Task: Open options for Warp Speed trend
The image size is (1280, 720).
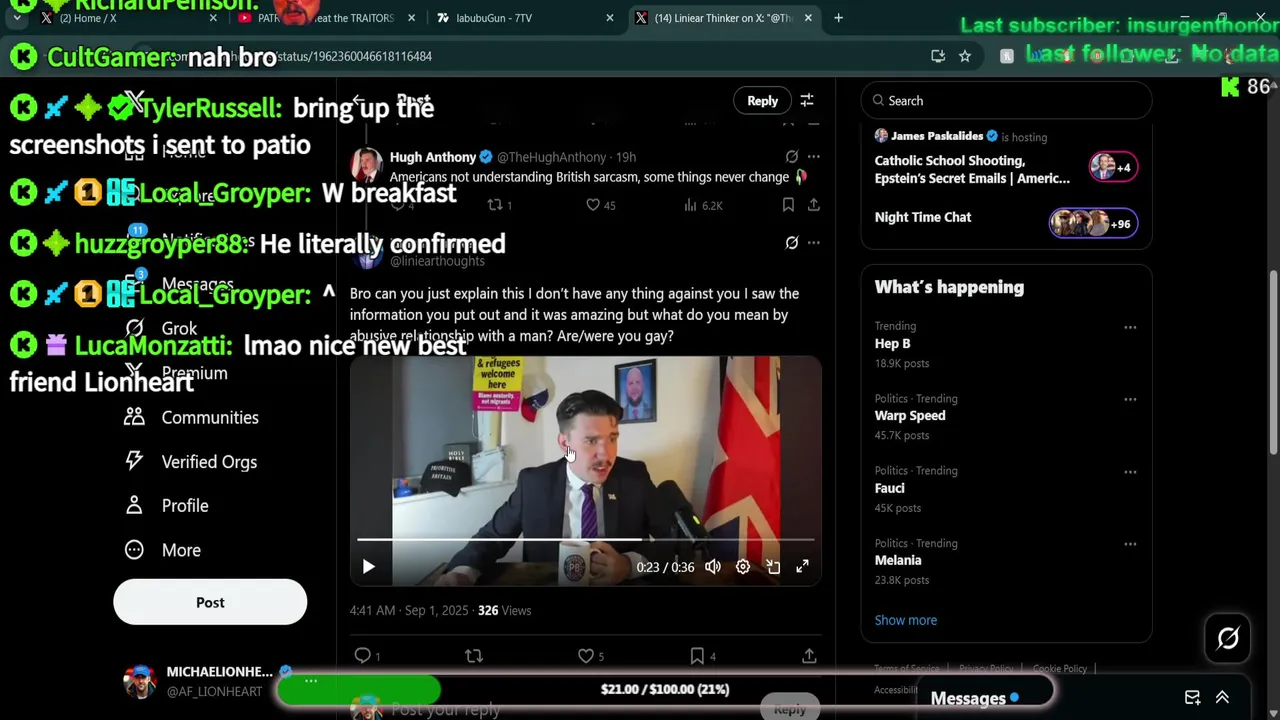Action: point(1130,399)
